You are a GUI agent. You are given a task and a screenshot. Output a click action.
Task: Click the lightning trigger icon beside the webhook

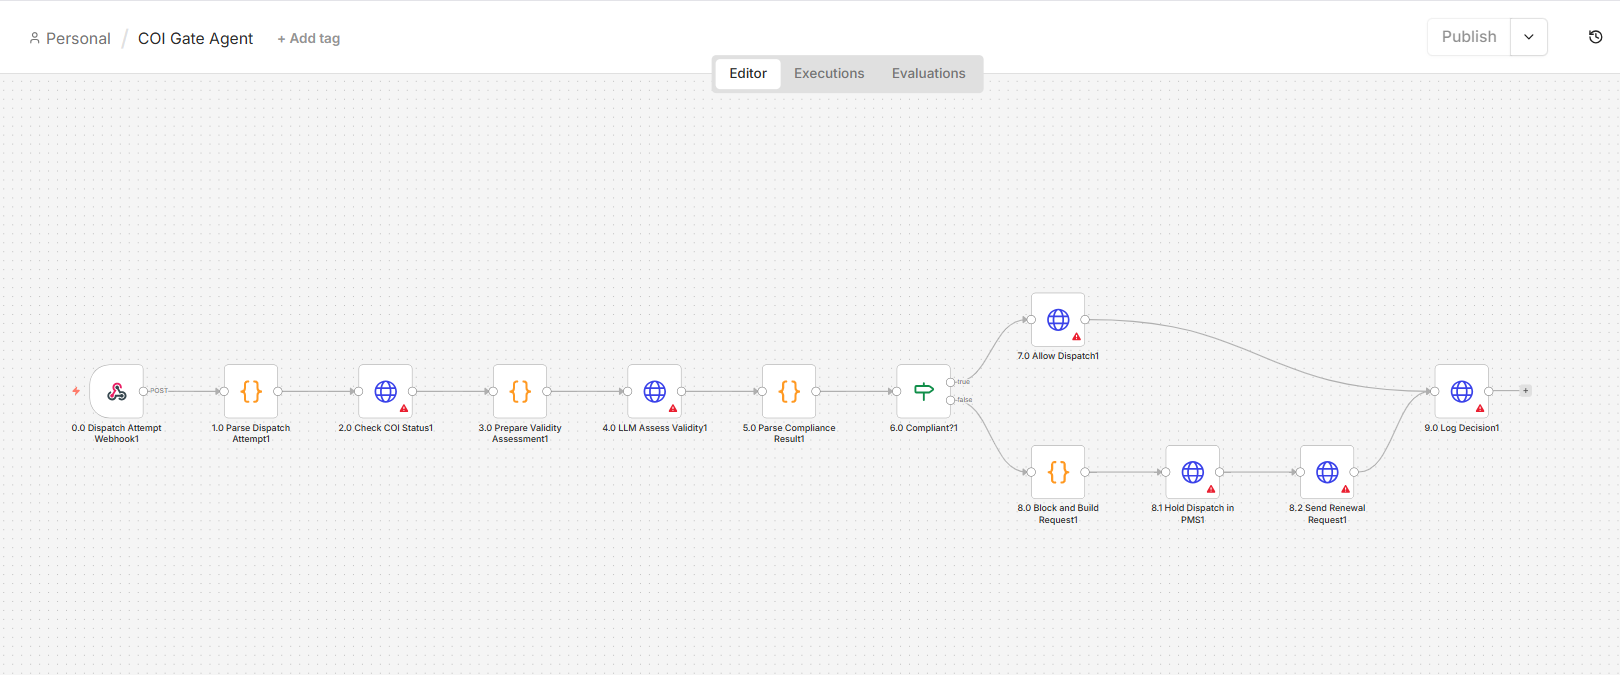(76, 391)
